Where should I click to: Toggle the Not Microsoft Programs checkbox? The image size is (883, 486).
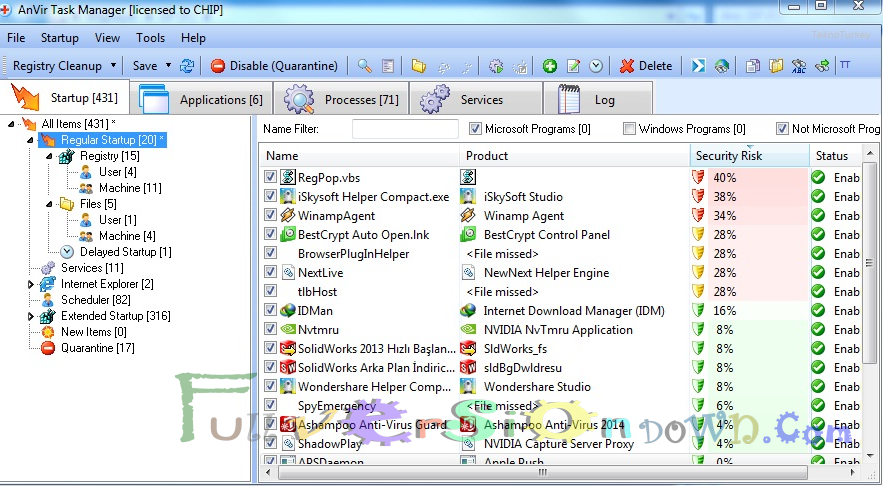[x=782, y=129]
